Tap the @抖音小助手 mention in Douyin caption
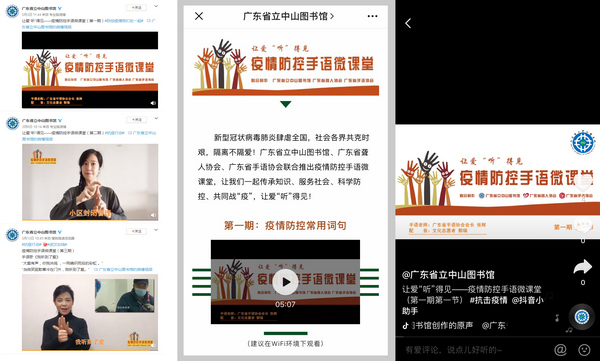The width and height of the screenshot is (600, 361). click(473, 305)
